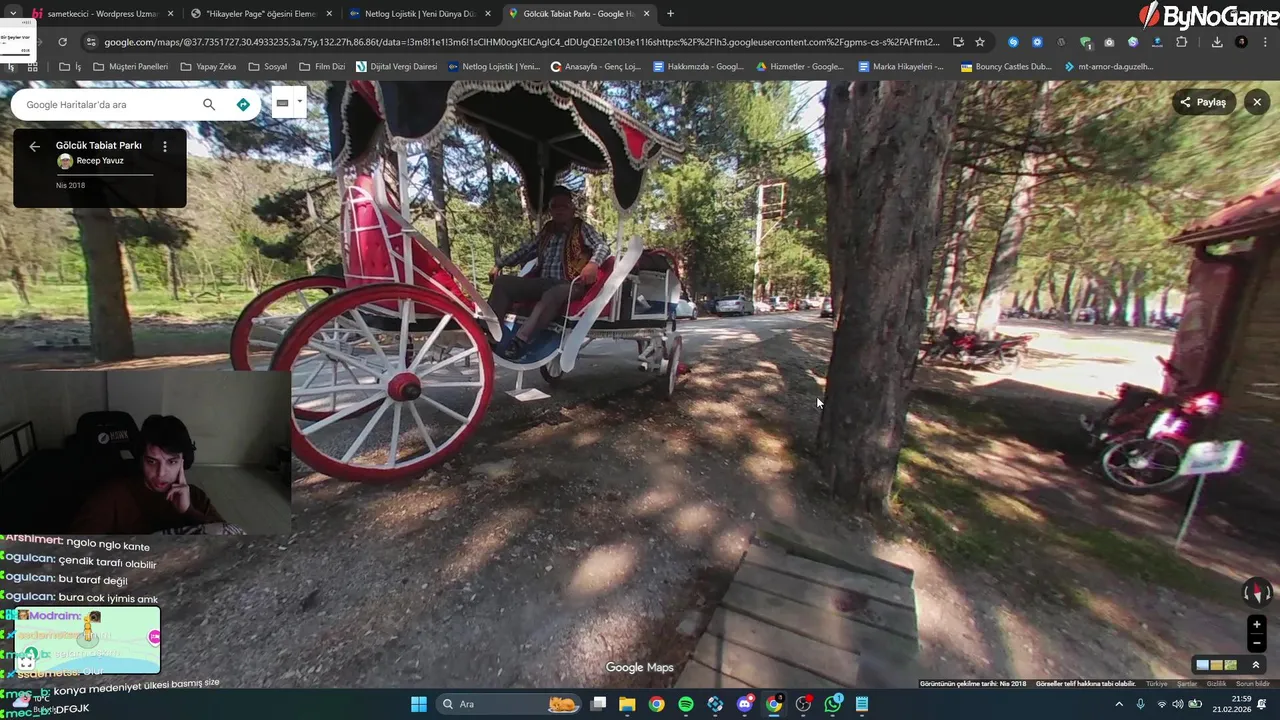Zoom in with the plus button

click(x=1257, y=625)
